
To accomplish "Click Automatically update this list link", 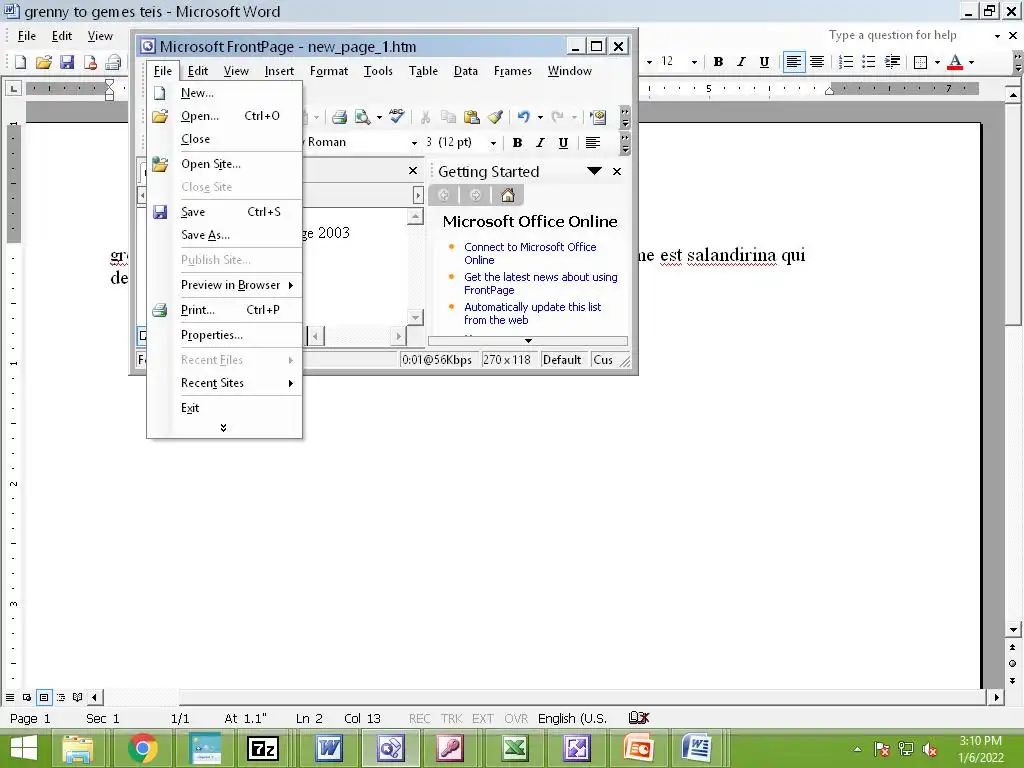I will tap(532, 313).
